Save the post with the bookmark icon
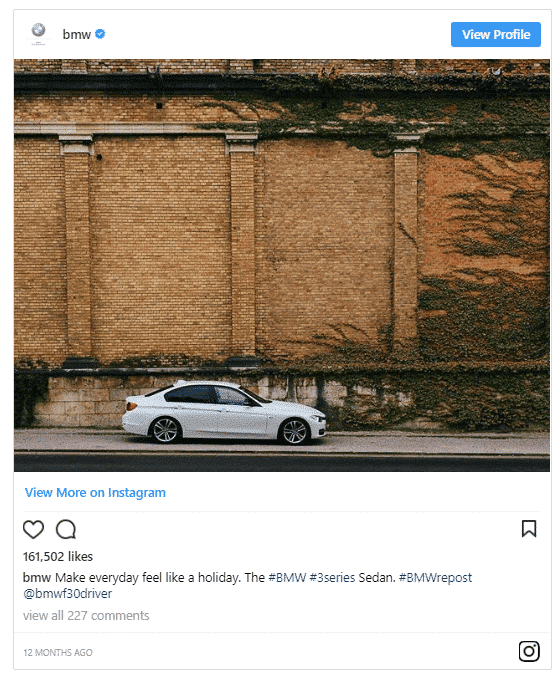559x676 pixels. point(529,529)
